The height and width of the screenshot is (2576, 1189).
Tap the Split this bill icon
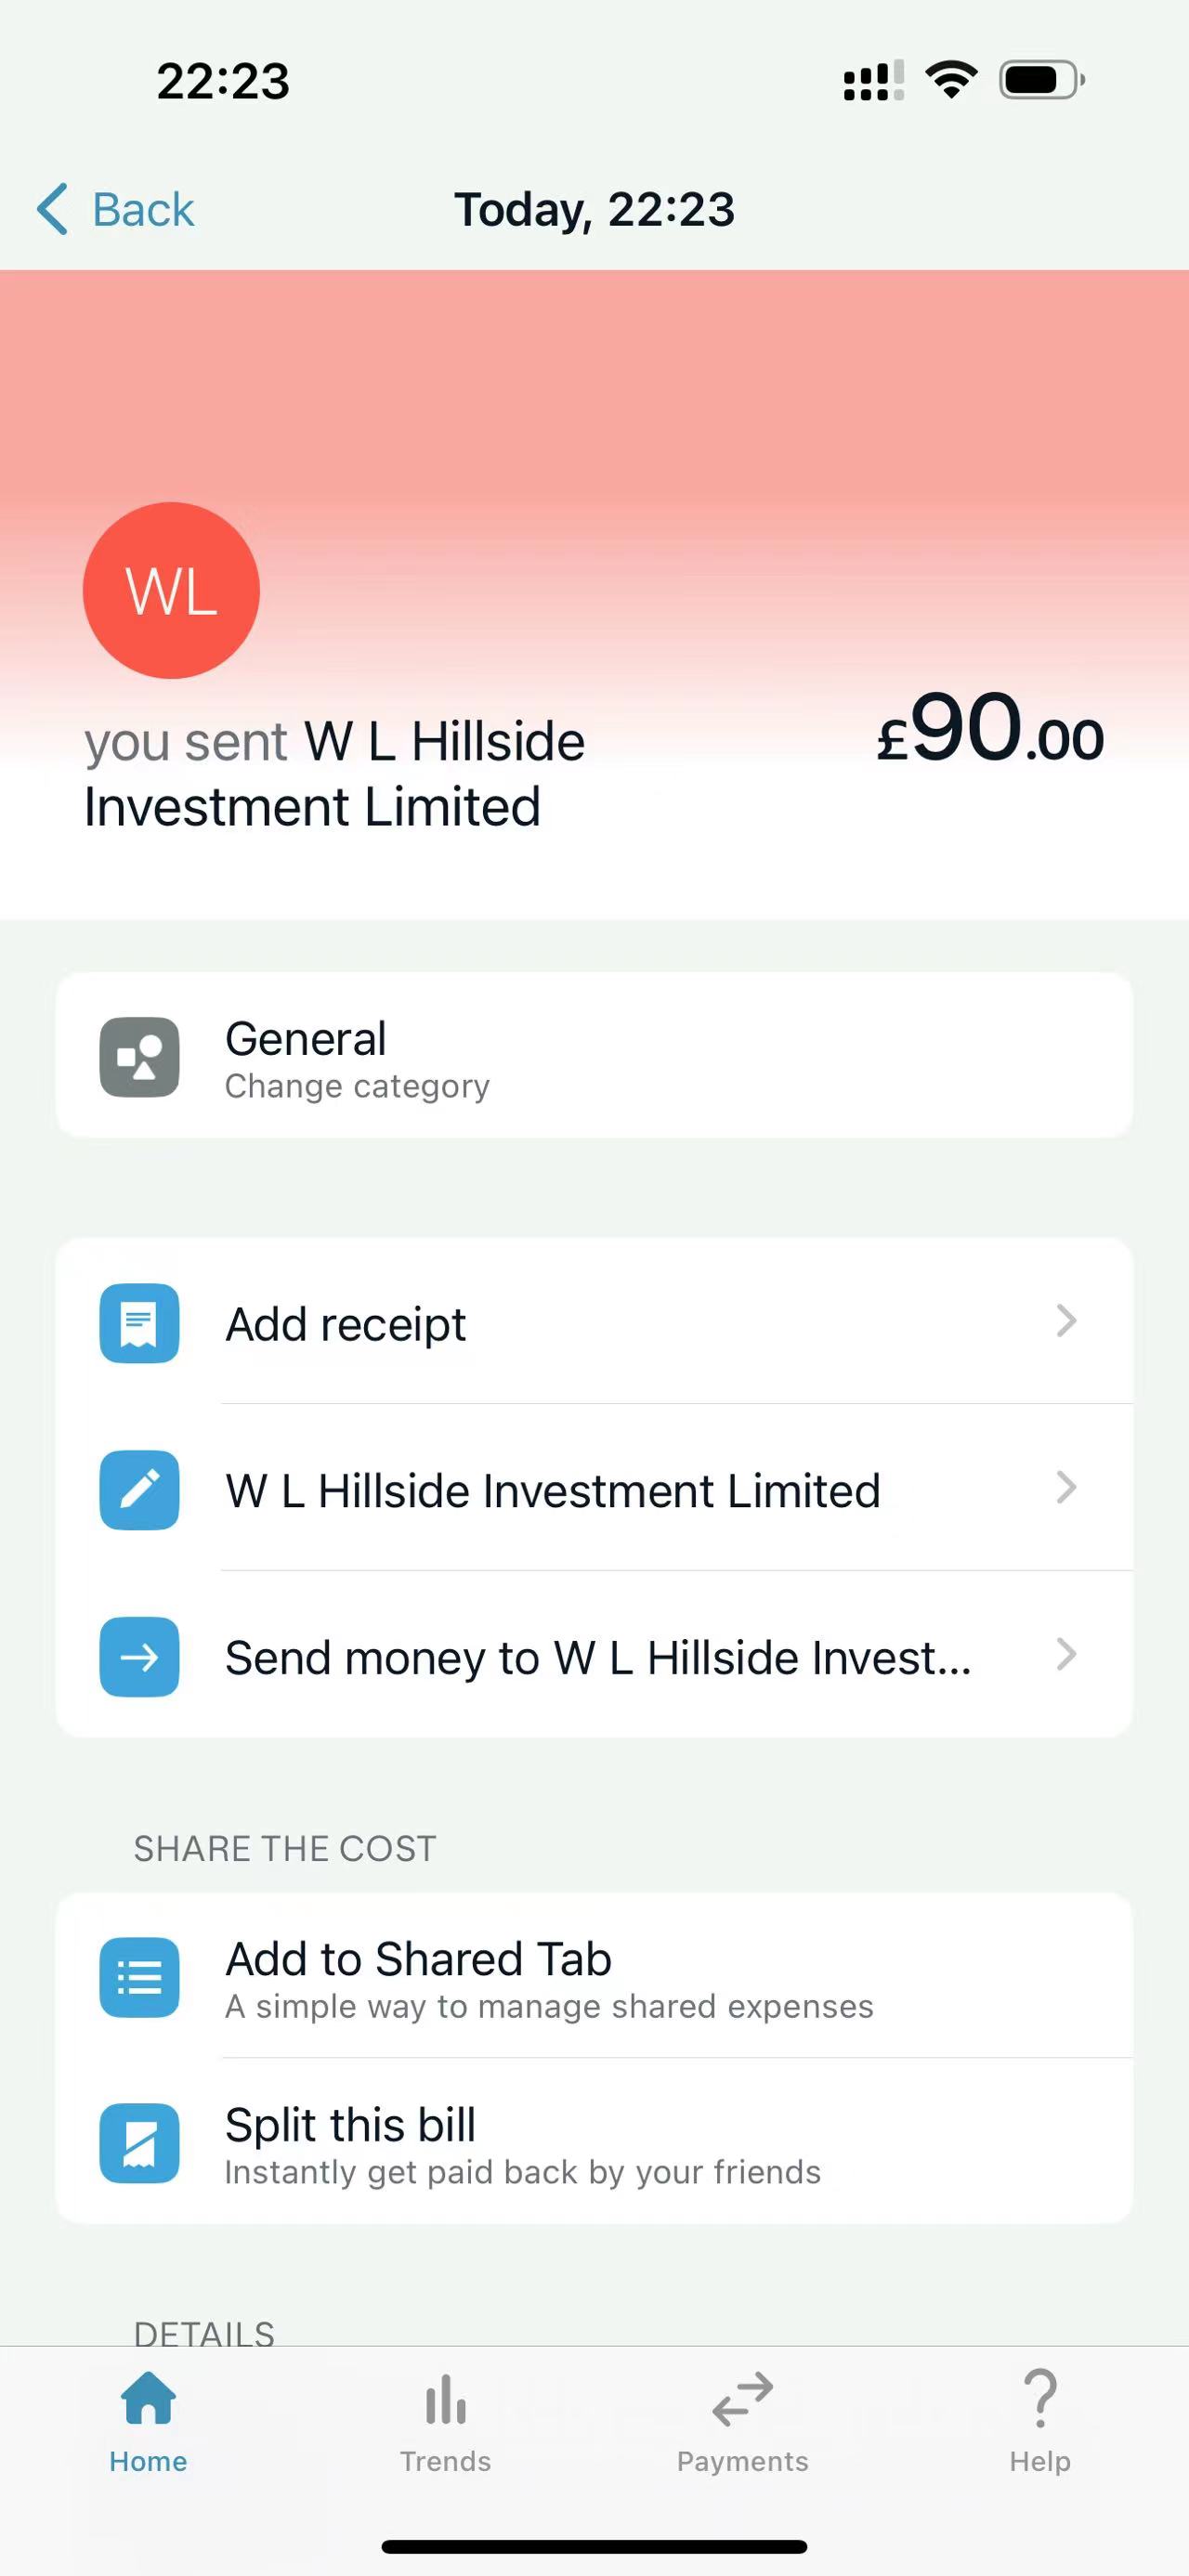(139, 2143)
